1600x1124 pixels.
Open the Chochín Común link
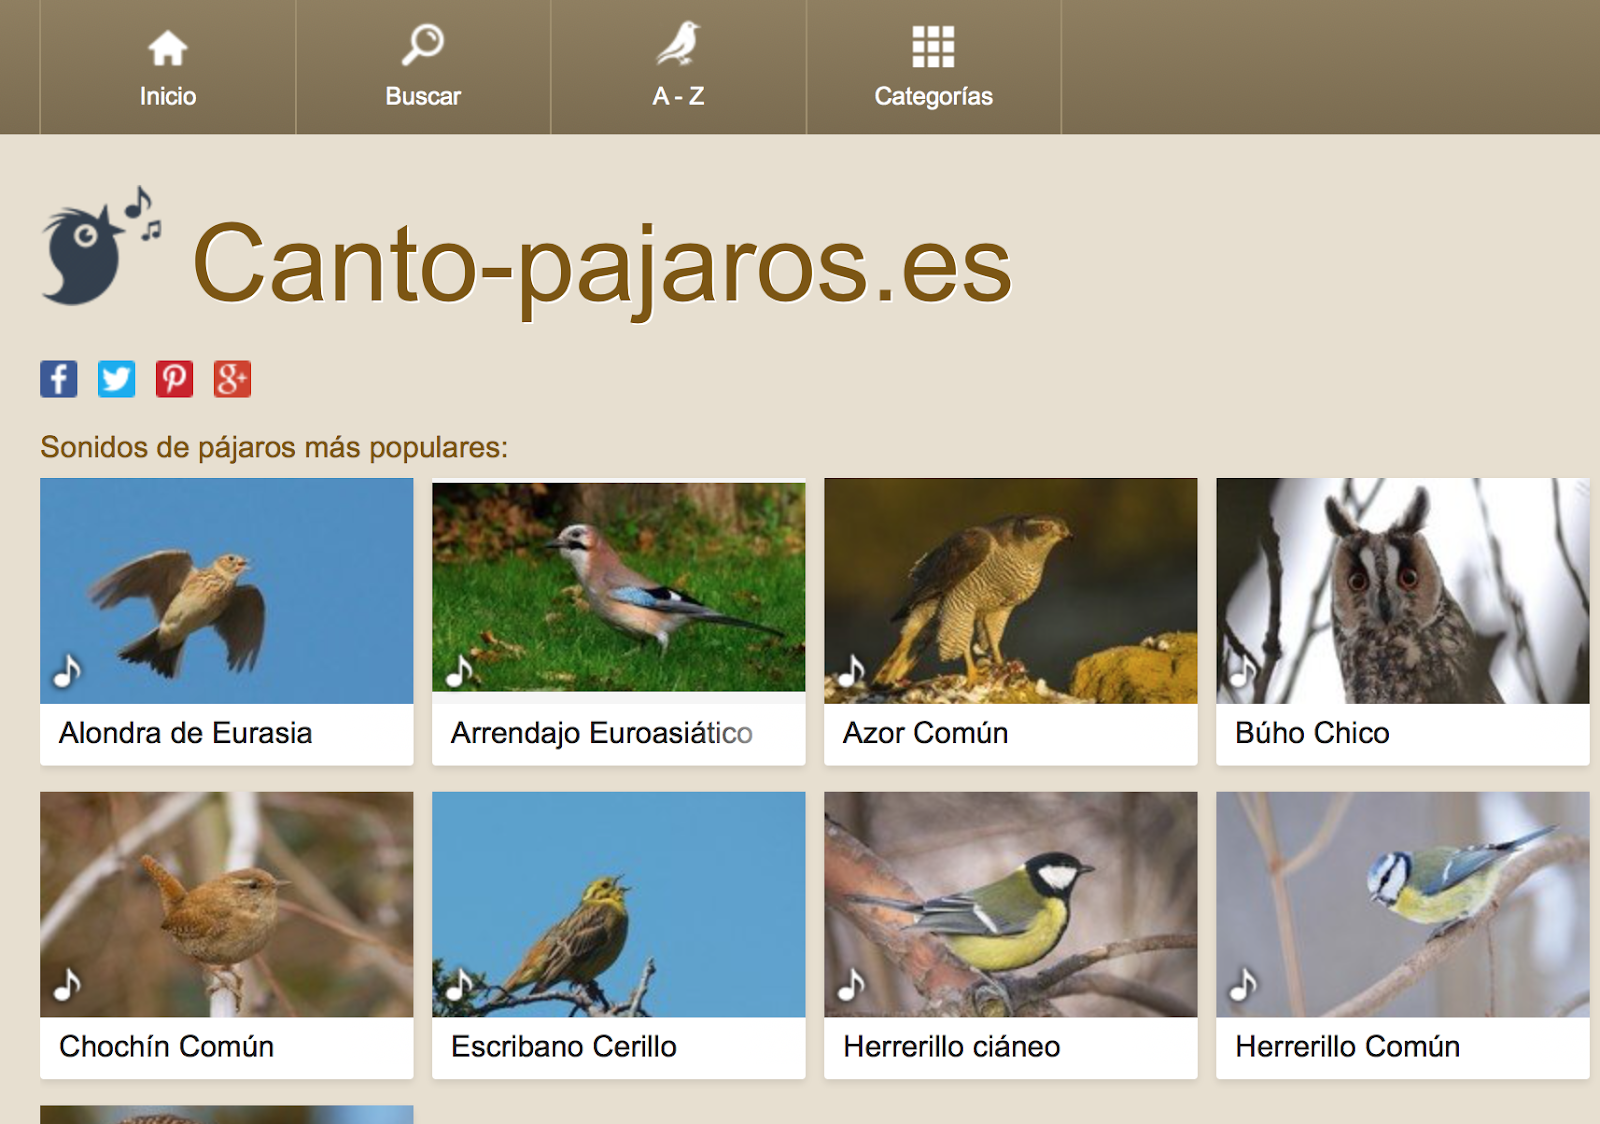pos(167,1047)
